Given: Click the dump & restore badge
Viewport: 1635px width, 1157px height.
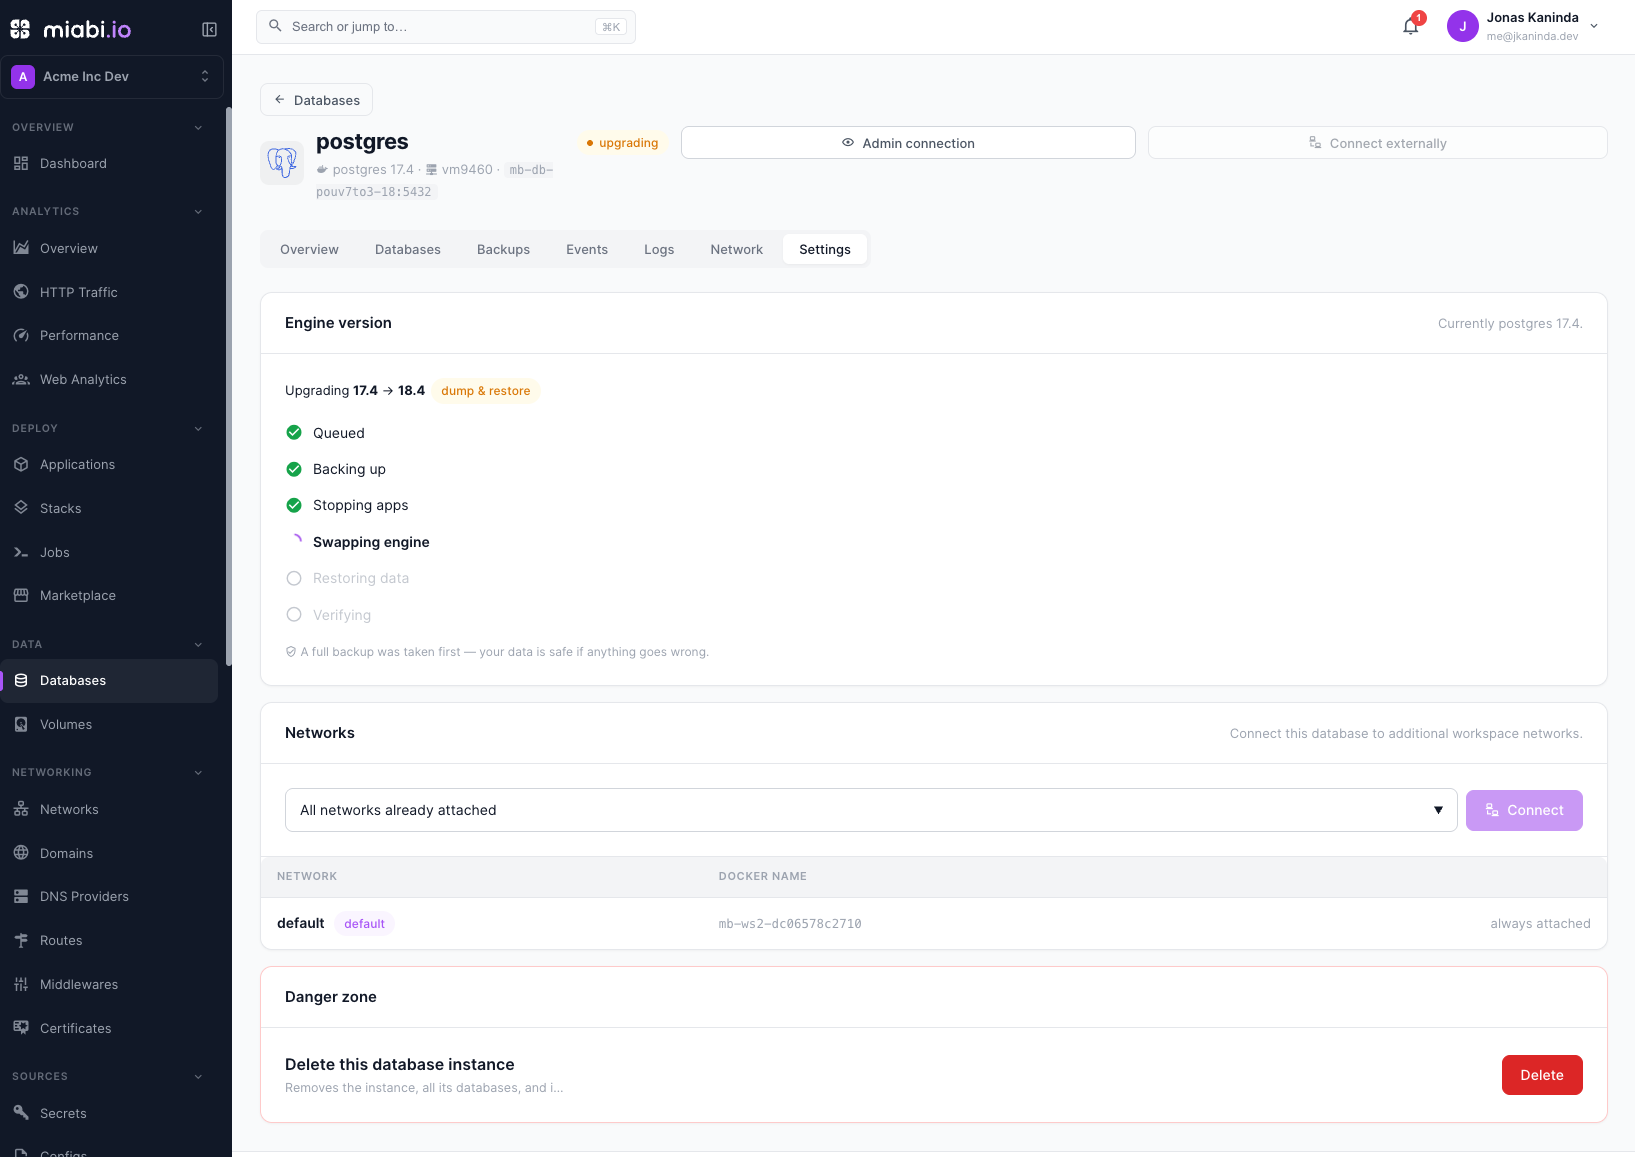Looking at the screenshot, I should [486, 391].
